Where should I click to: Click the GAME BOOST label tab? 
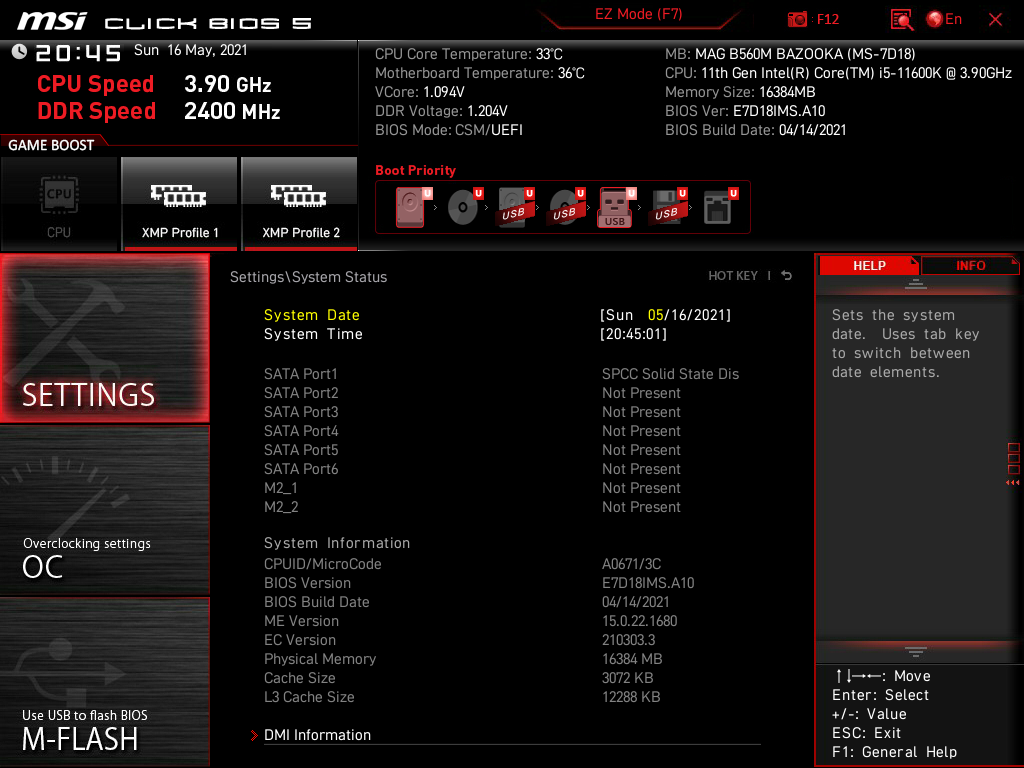tap(51, 144)
